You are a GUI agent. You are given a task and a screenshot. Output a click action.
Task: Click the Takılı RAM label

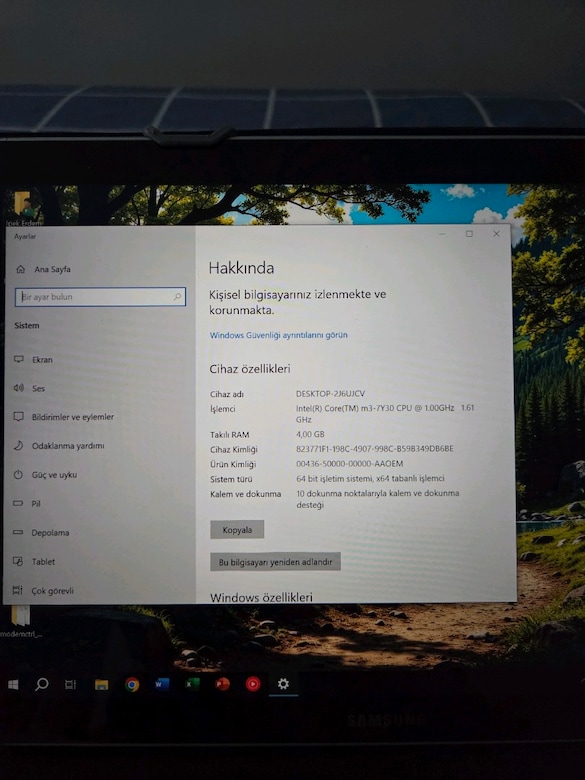coord(229,434)
